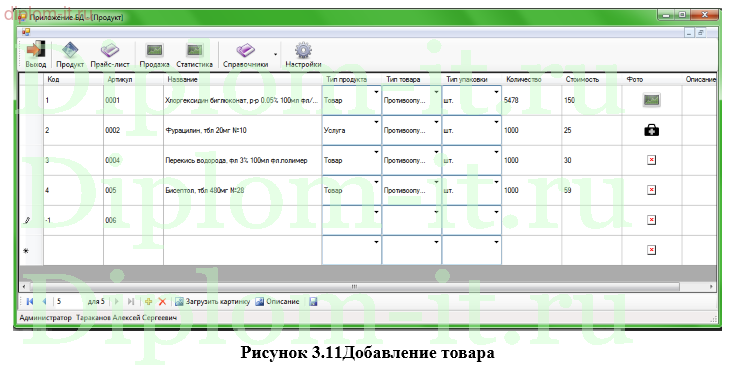Click the Код column header
The height and width of the screenshot is (375, 736).
(x=73, y=79)
